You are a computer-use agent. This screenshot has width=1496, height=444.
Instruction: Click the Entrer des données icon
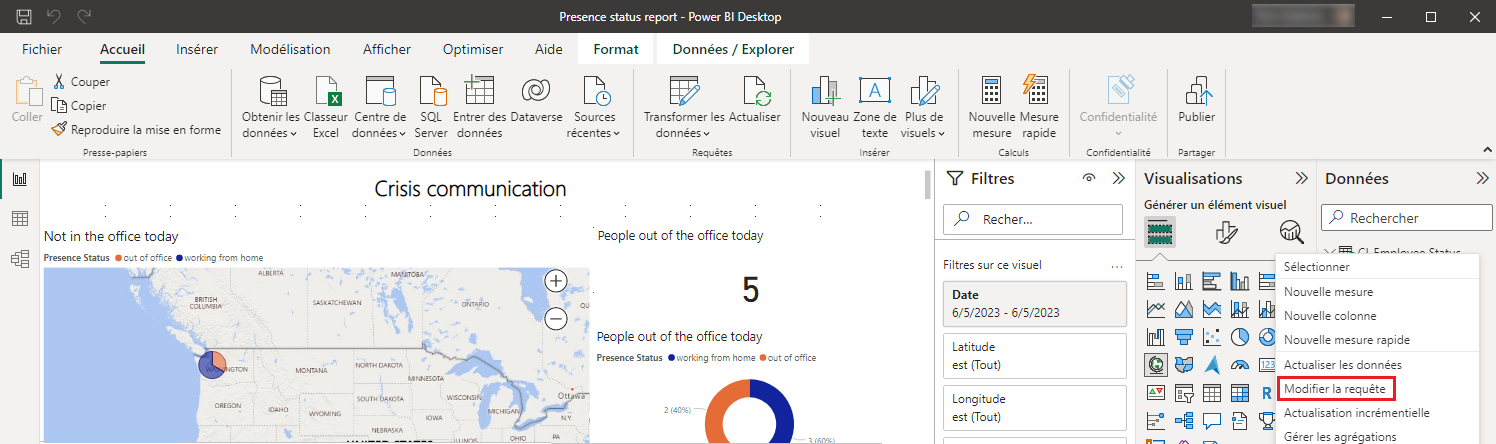[479, 107]
